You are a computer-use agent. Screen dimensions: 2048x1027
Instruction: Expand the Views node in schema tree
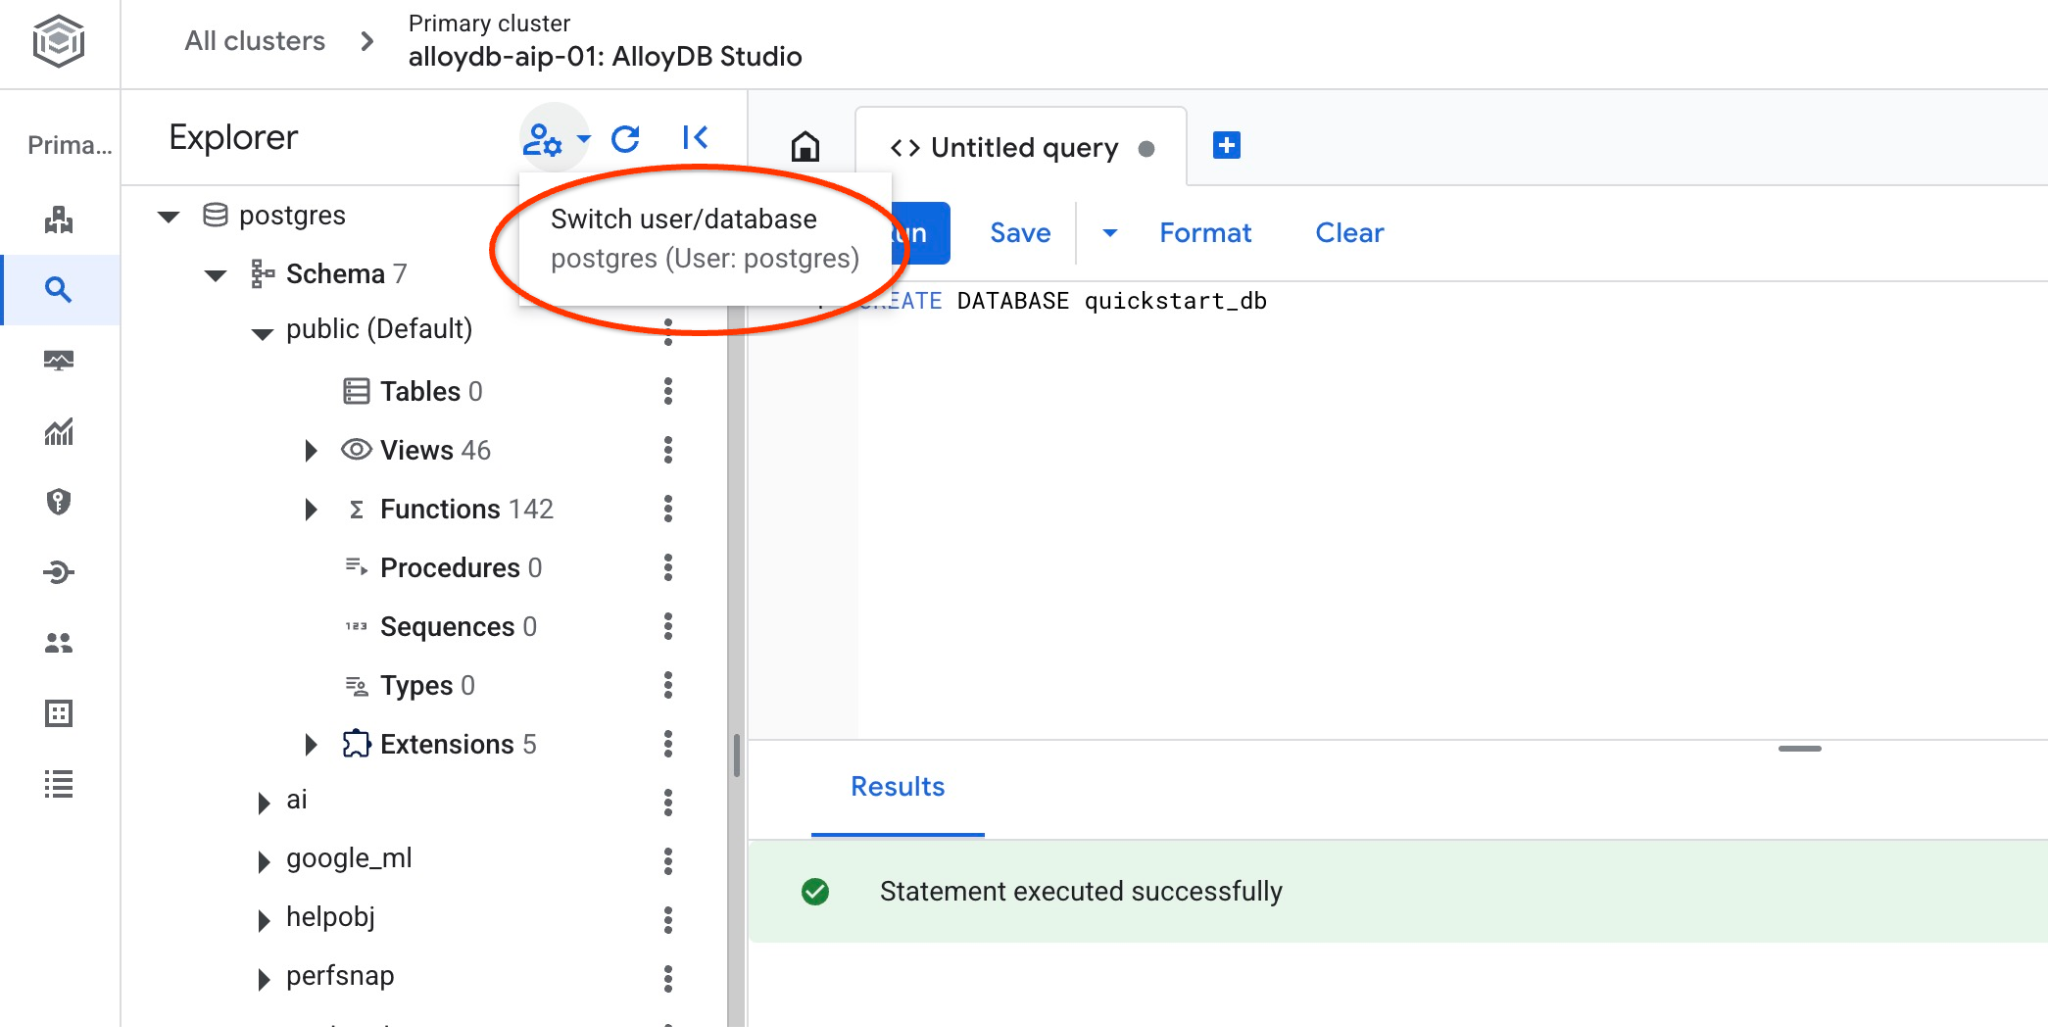tap(311, 451)
